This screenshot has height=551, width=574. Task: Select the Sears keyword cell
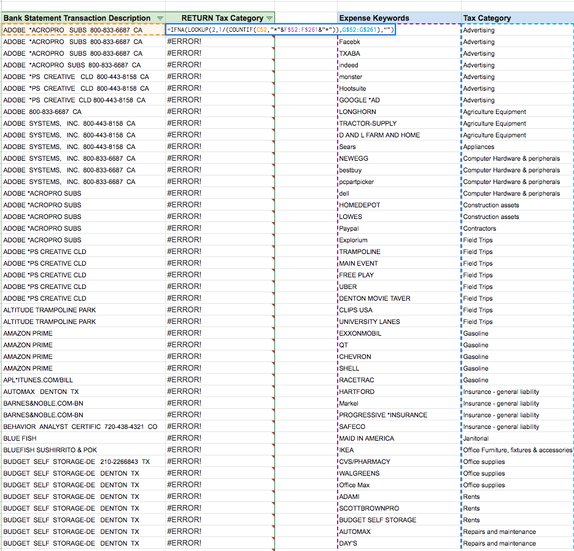(x=399, y=147)
